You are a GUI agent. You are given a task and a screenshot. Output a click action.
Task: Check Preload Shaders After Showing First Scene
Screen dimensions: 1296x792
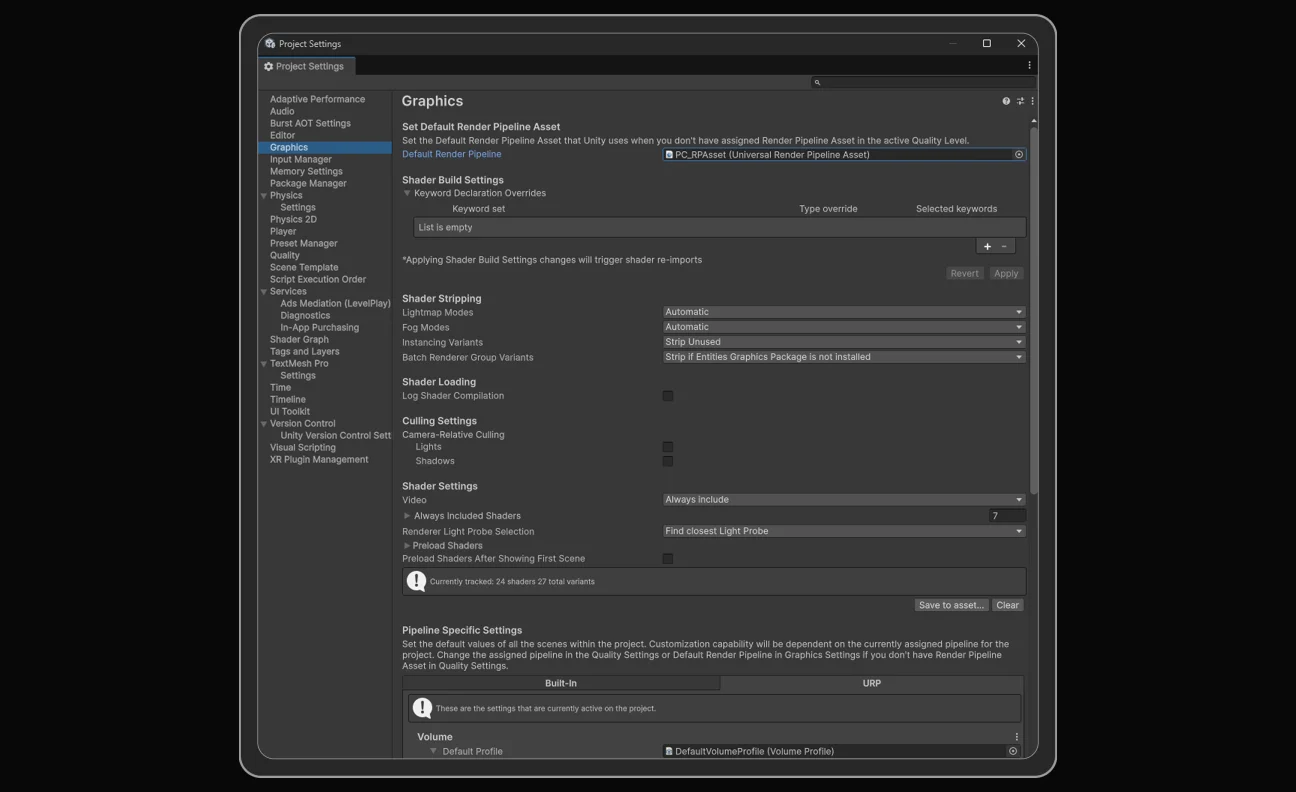click(668, 559)
